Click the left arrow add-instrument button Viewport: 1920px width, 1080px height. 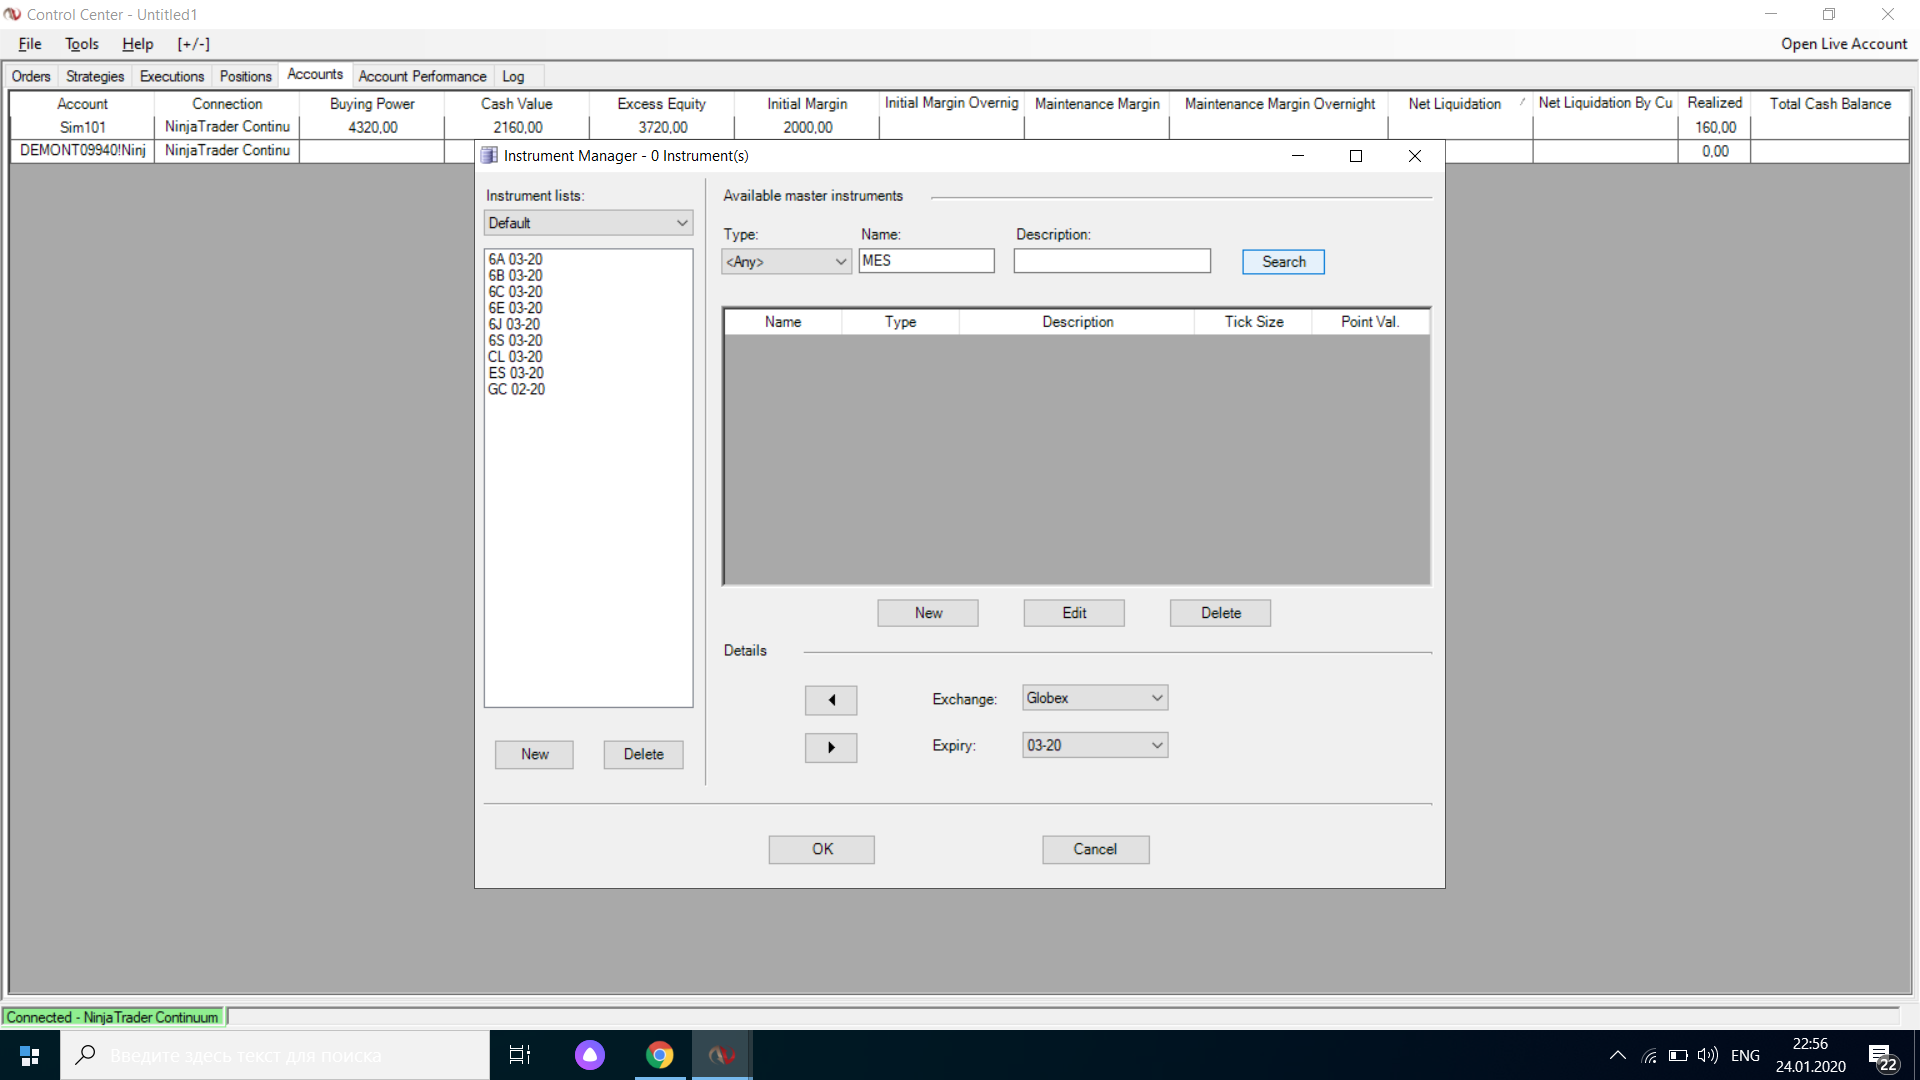(x=830, y=700)
